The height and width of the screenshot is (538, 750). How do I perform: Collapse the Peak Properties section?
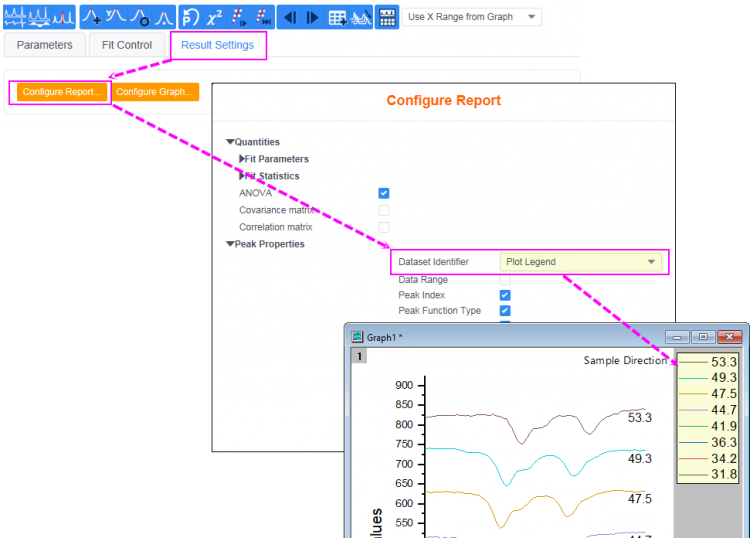click(x=231, y=244)
